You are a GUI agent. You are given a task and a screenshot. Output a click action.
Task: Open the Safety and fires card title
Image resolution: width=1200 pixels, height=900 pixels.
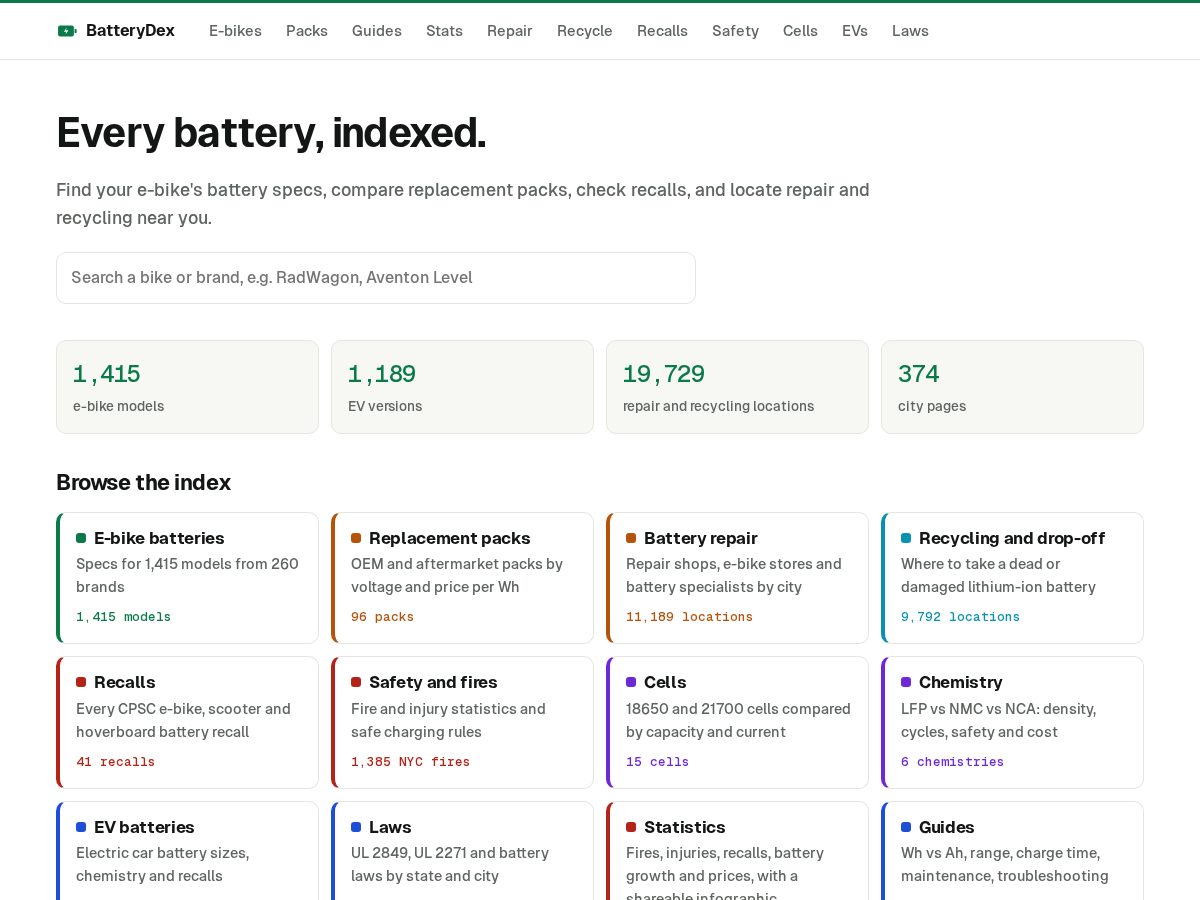433,682
